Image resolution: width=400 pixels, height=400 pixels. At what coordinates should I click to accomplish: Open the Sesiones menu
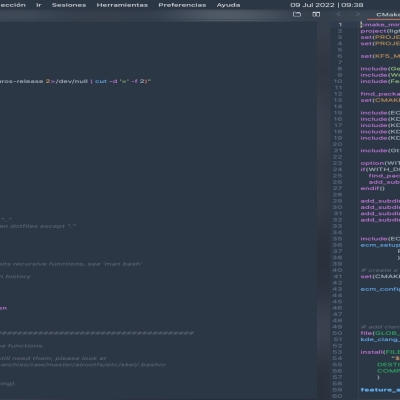(x=69, y=5)
